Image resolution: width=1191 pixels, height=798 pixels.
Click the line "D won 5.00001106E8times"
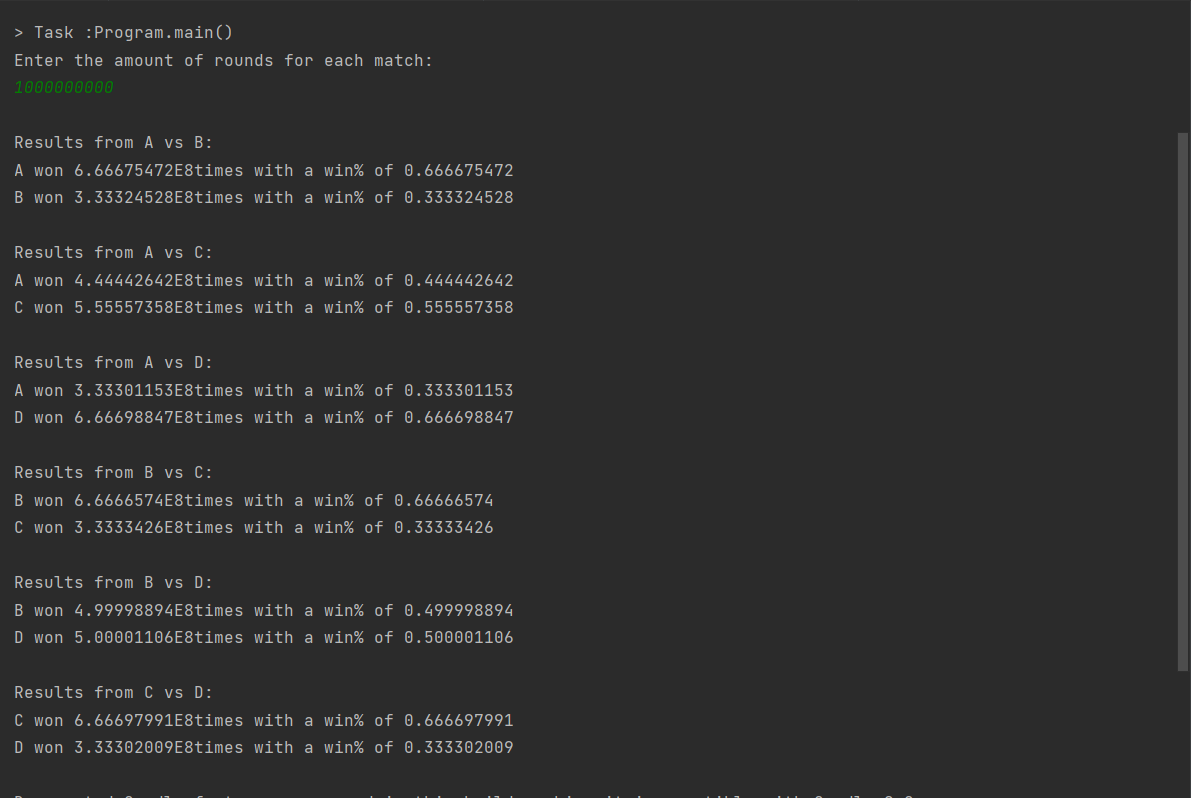coord(263,638)
